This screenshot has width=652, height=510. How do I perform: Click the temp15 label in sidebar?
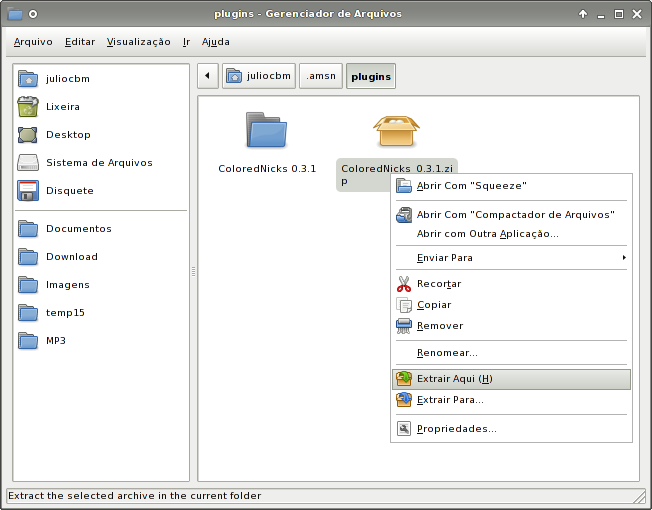coord(65,313)
